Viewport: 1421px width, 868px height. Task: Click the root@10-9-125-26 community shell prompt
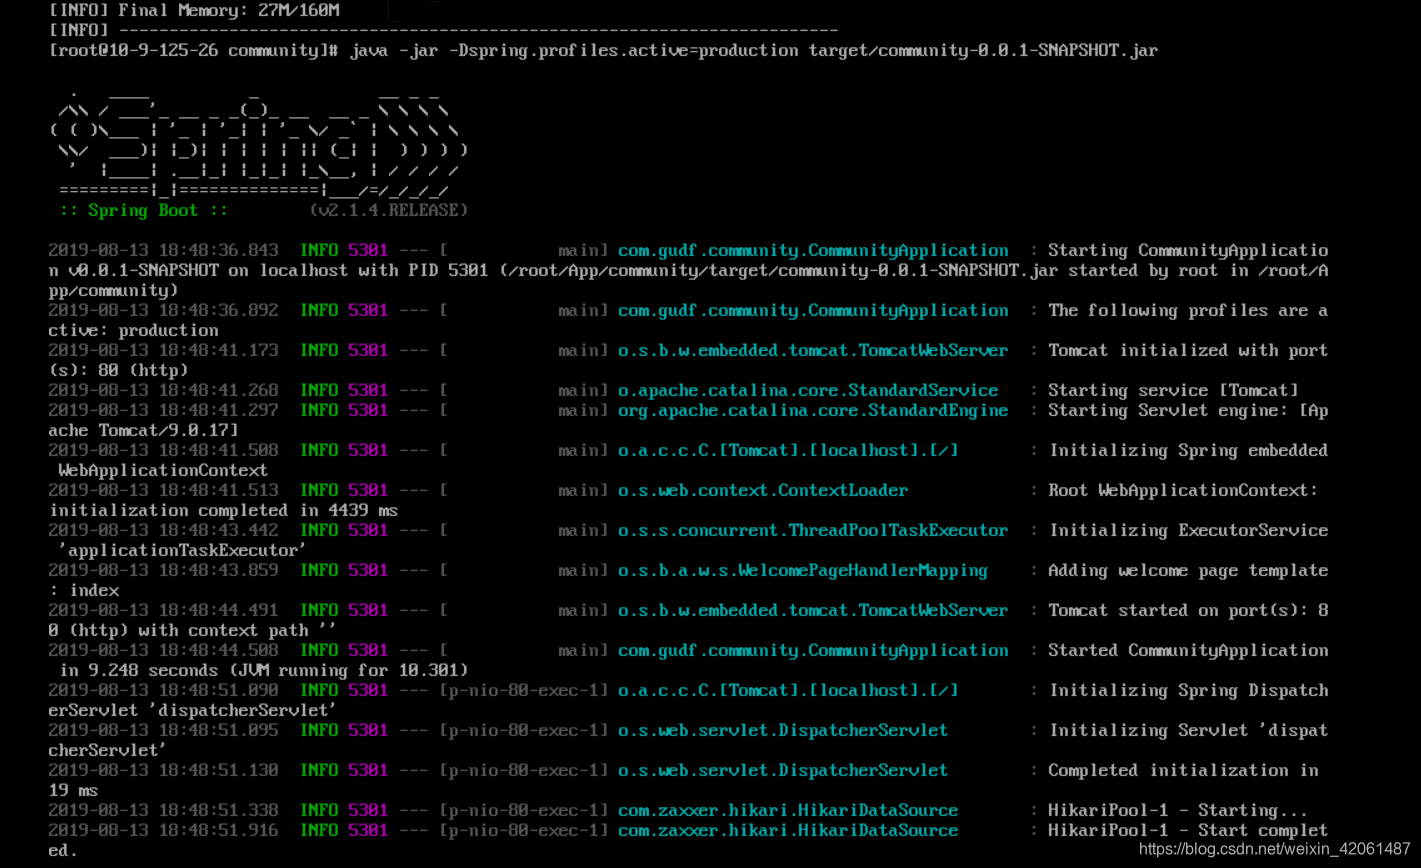click(194, 50)
